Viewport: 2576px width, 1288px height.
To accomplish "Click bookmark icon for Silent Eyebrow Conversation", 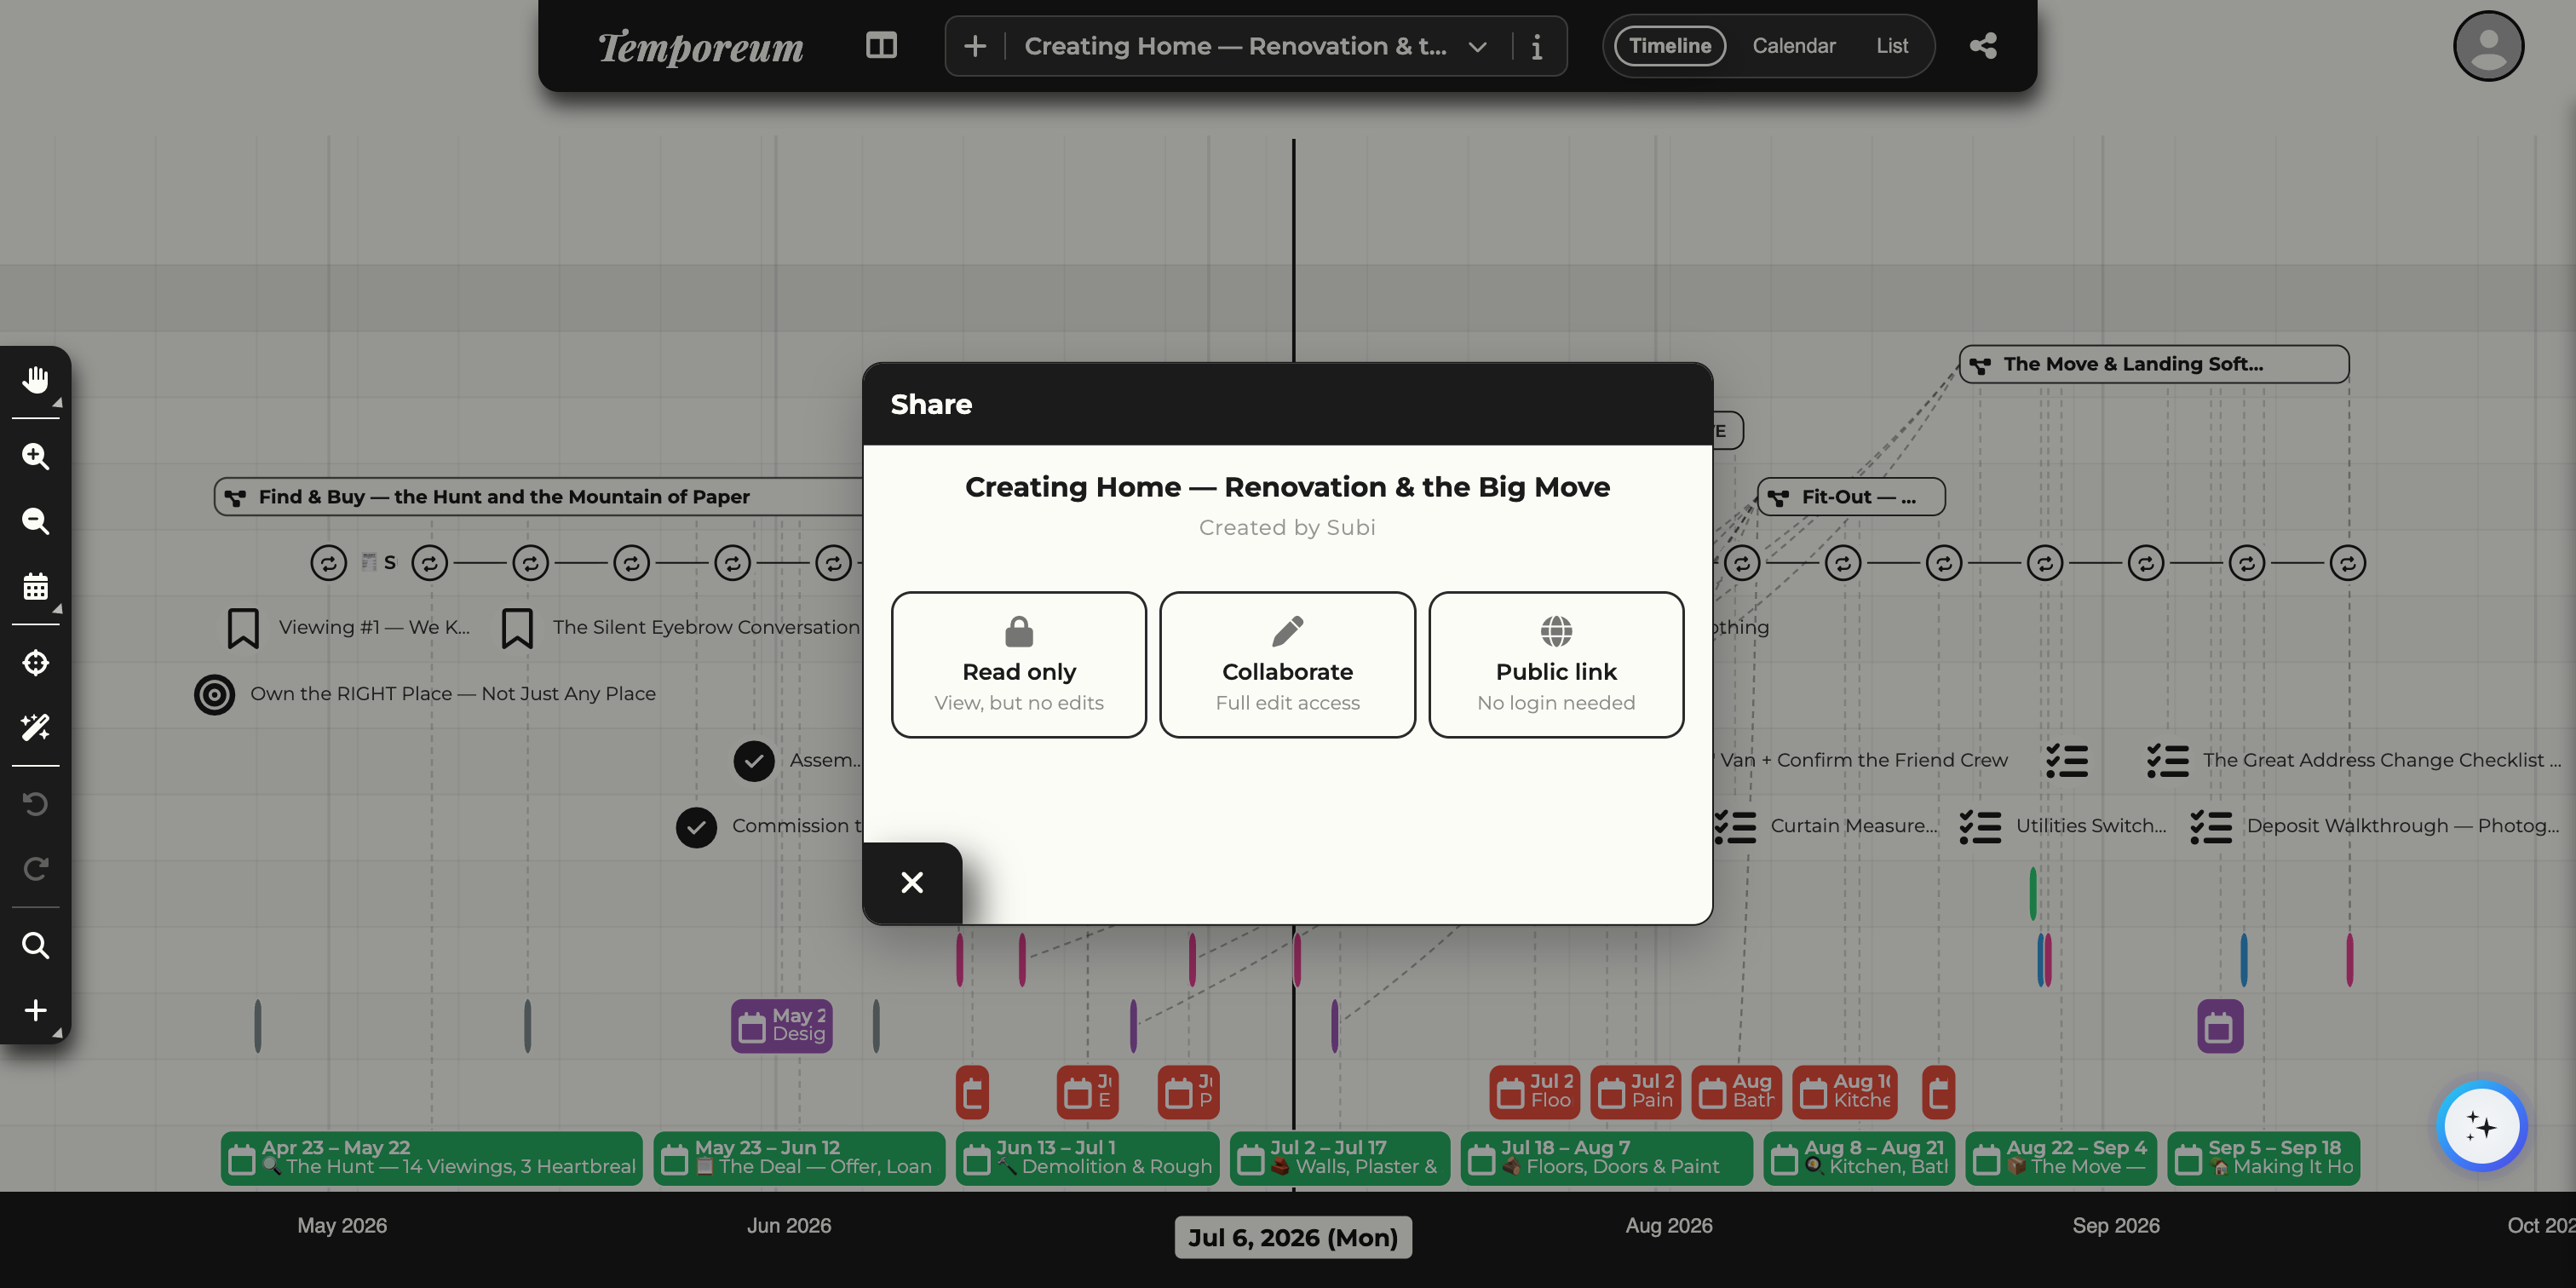I will tap(517, 628).
